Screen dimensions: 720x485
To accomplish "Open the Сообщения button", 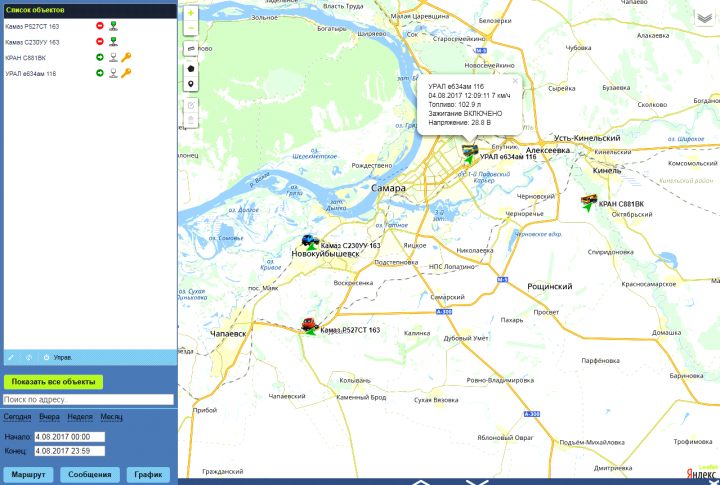I will 90,474.
